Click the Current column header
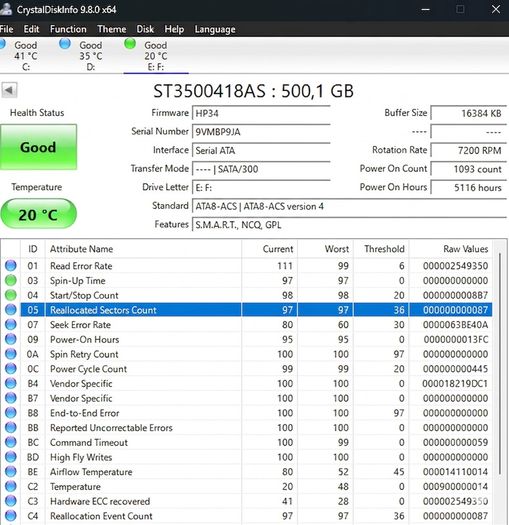The height and width of the screenshot is (525, 509). pyautogui.click(x=269, y=249)
